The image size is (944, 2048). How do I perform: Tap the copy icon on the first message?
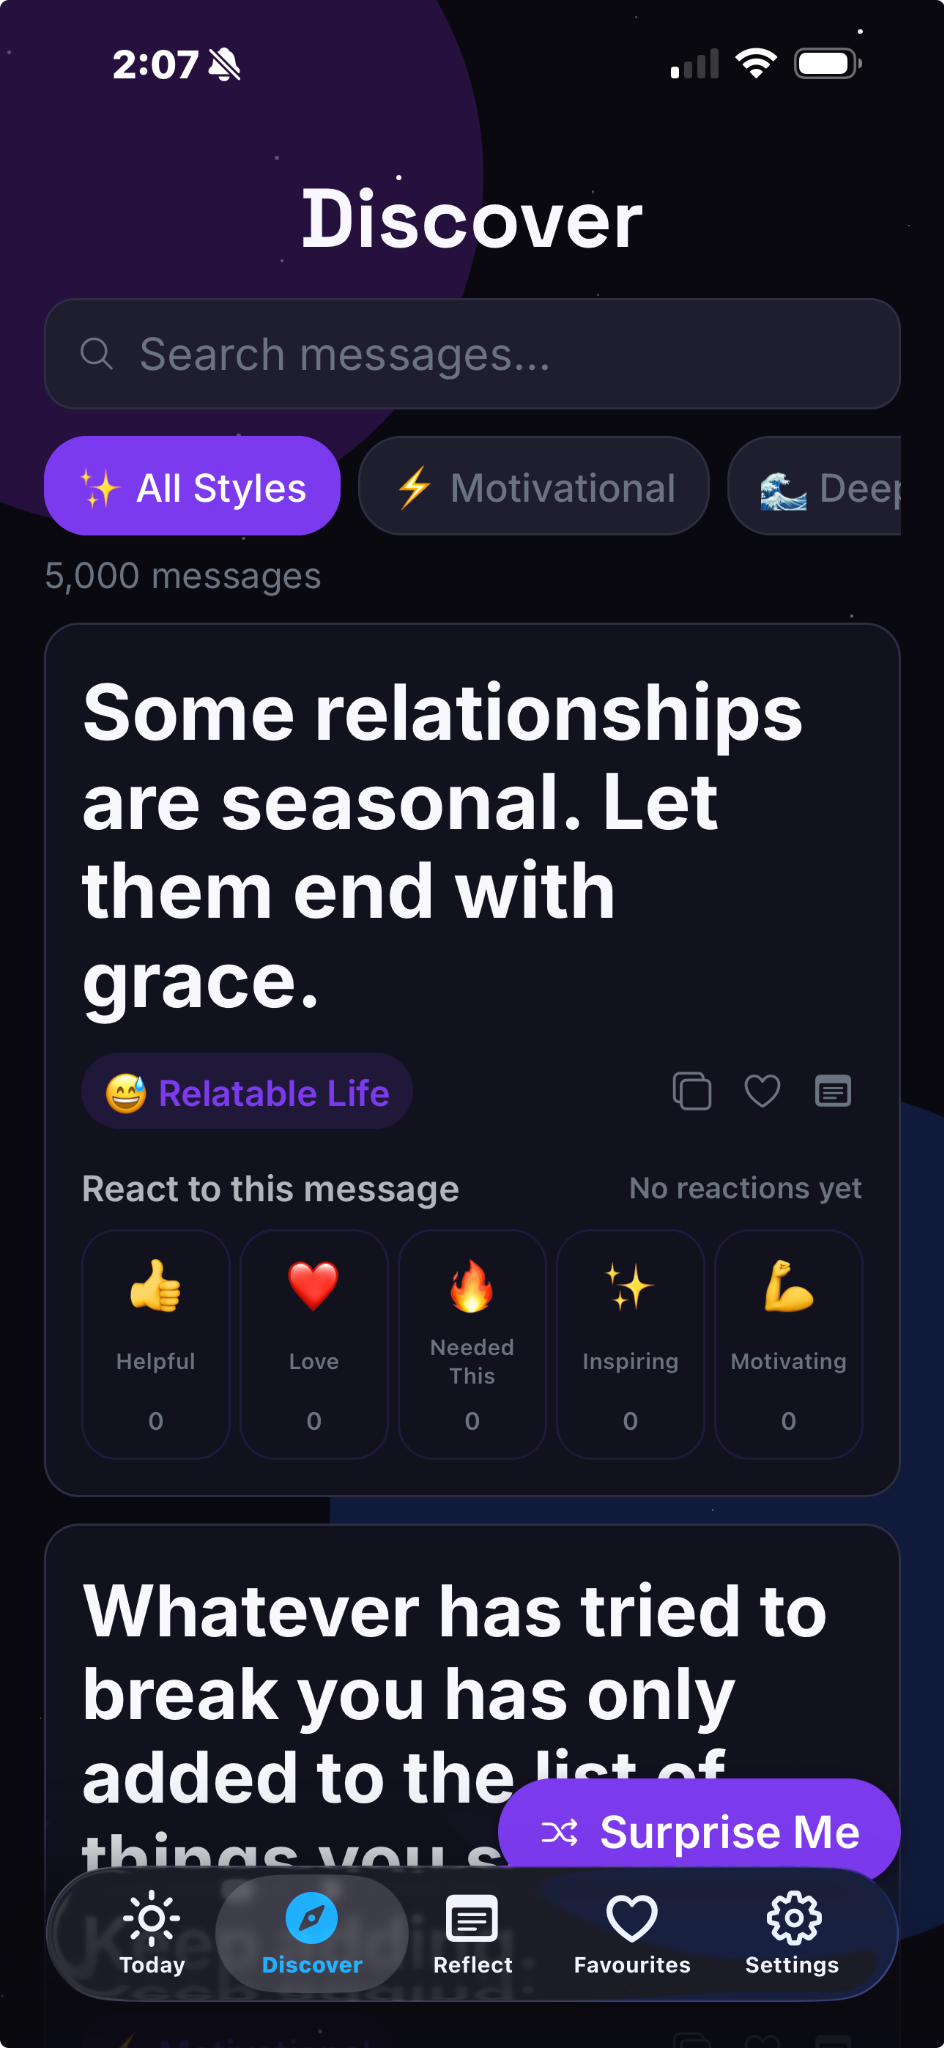(692, 1091)
